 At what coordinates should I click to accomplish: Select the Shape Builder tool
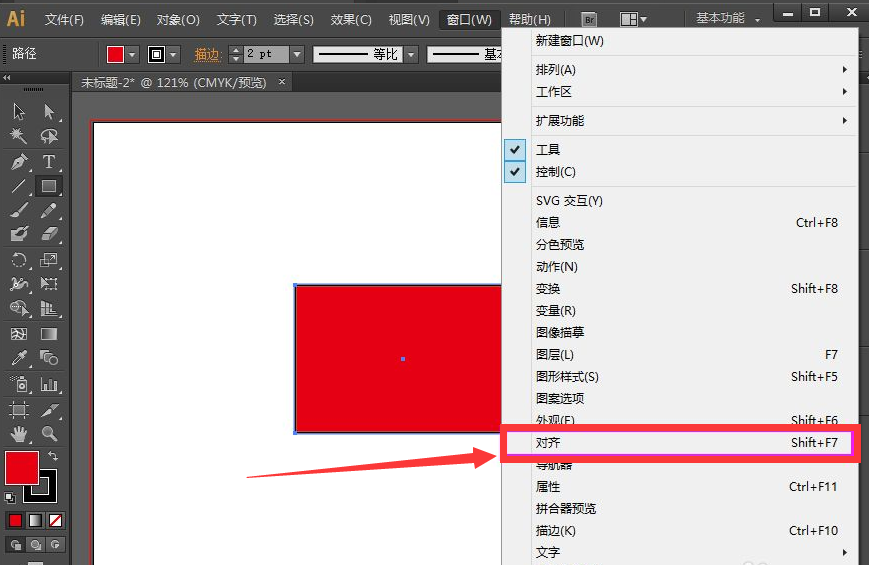(19, 308)
